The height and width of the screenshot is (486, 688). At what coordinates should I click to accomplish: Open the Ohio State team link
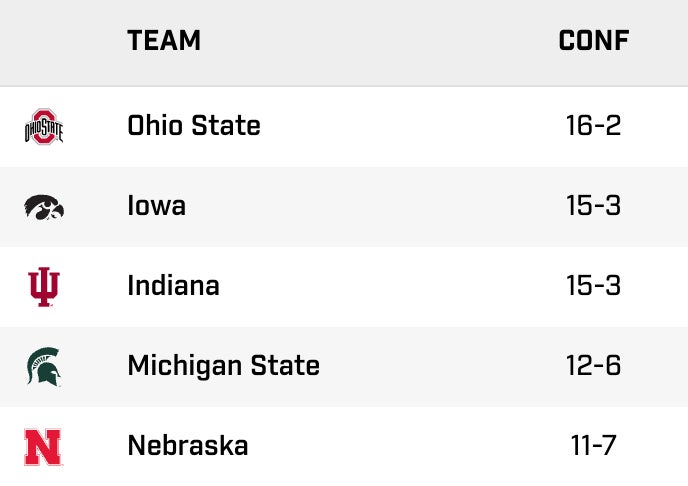tap(194, 126)
